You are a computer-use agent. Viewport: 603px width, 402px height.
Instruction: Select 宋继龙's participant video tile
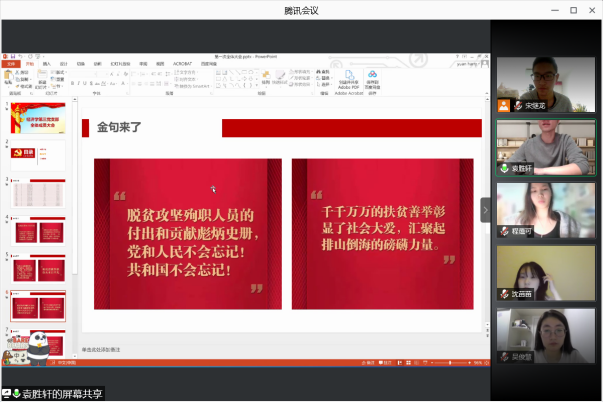[x=545, y=84]
